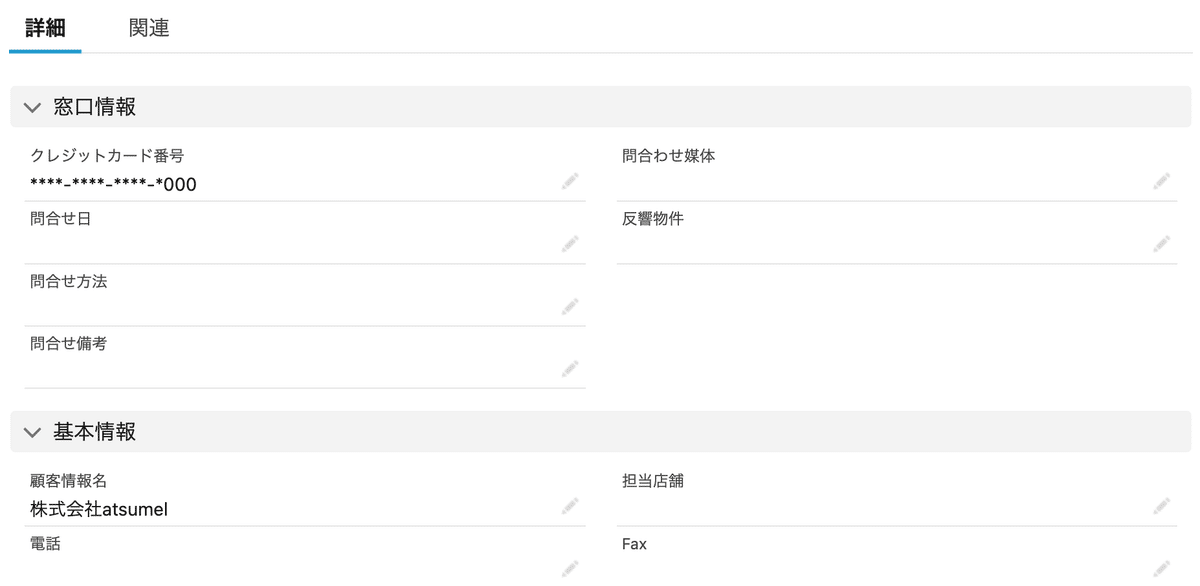
Task: Click the 問合せ方法 edit pencil
Action: (570, 307)
